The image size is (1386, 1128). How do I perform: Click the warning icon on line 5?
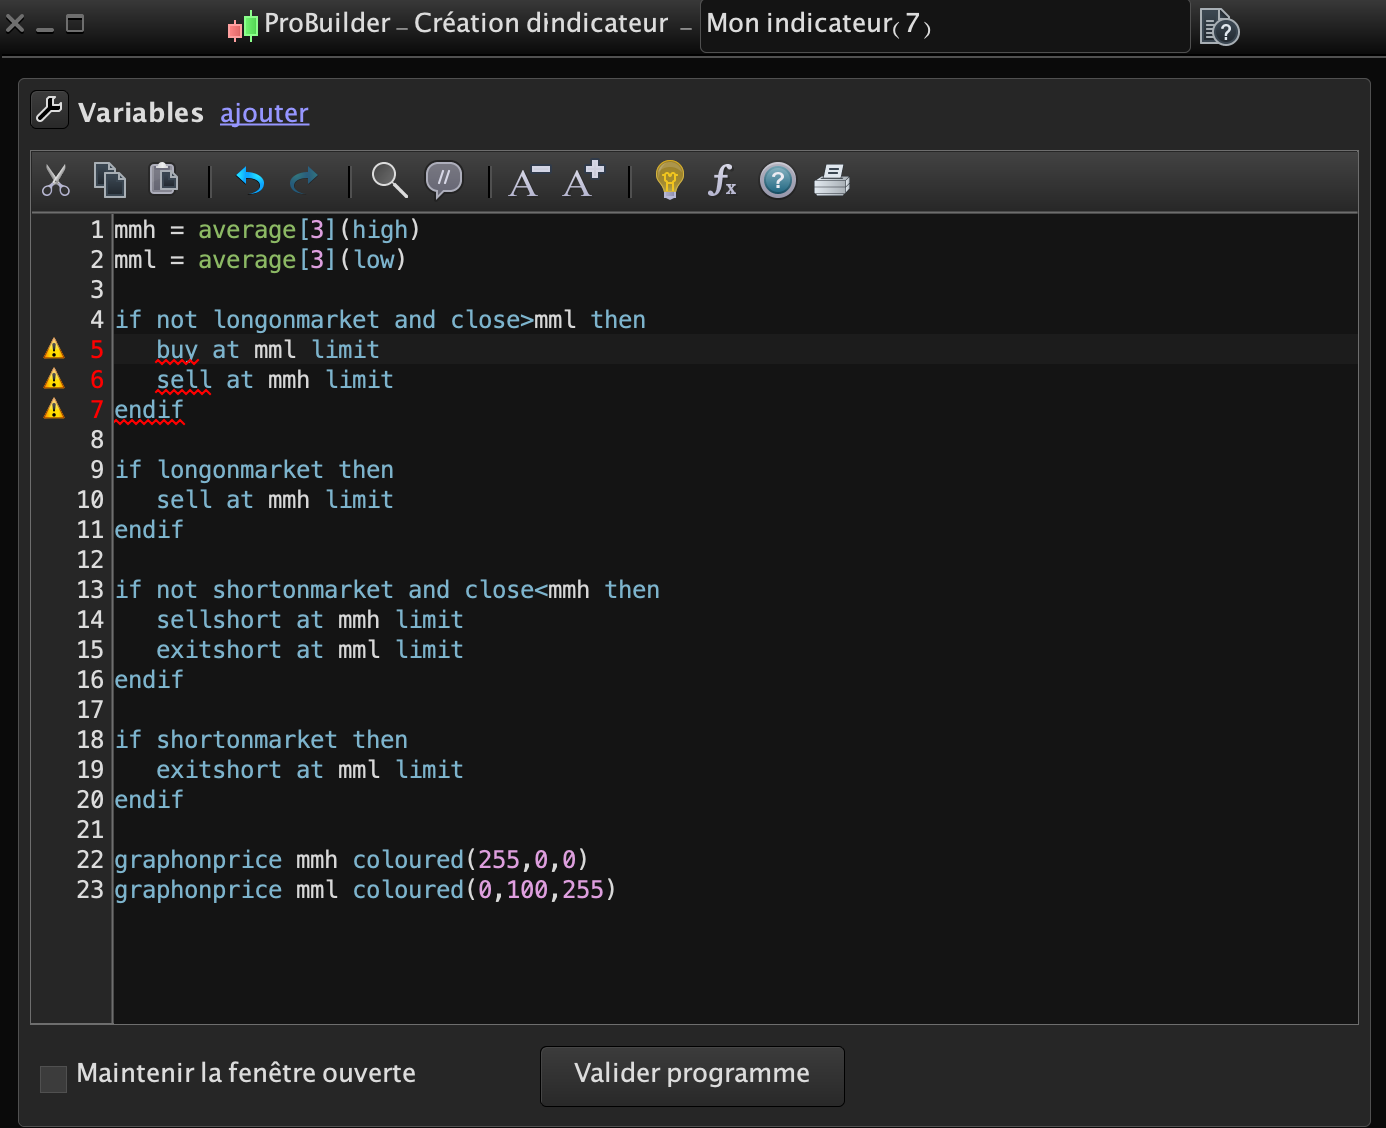click(54, 349)
